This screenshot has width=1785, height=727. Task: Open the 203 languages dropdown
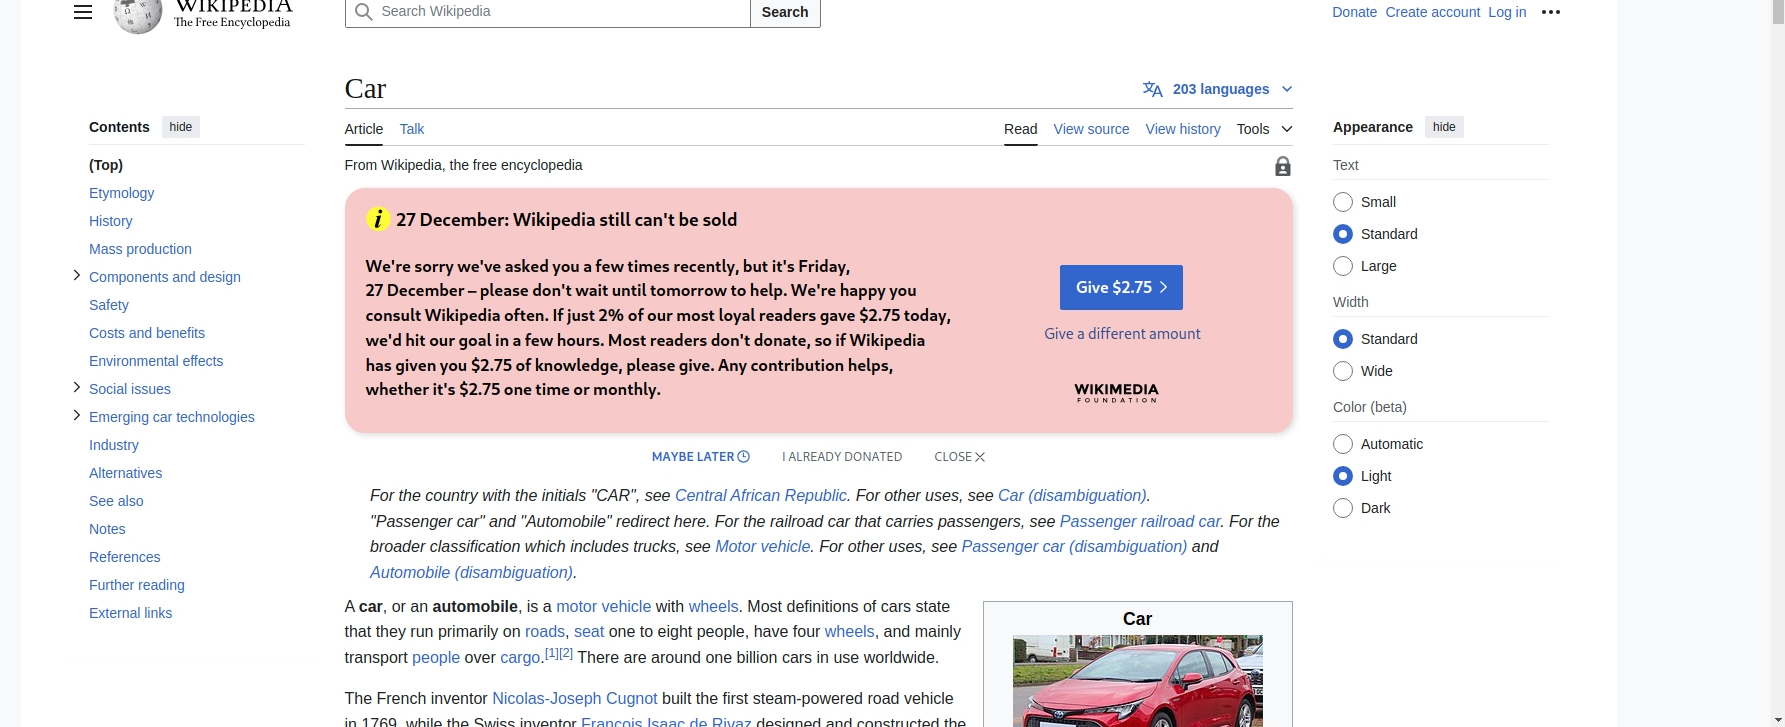[1218, 89]
